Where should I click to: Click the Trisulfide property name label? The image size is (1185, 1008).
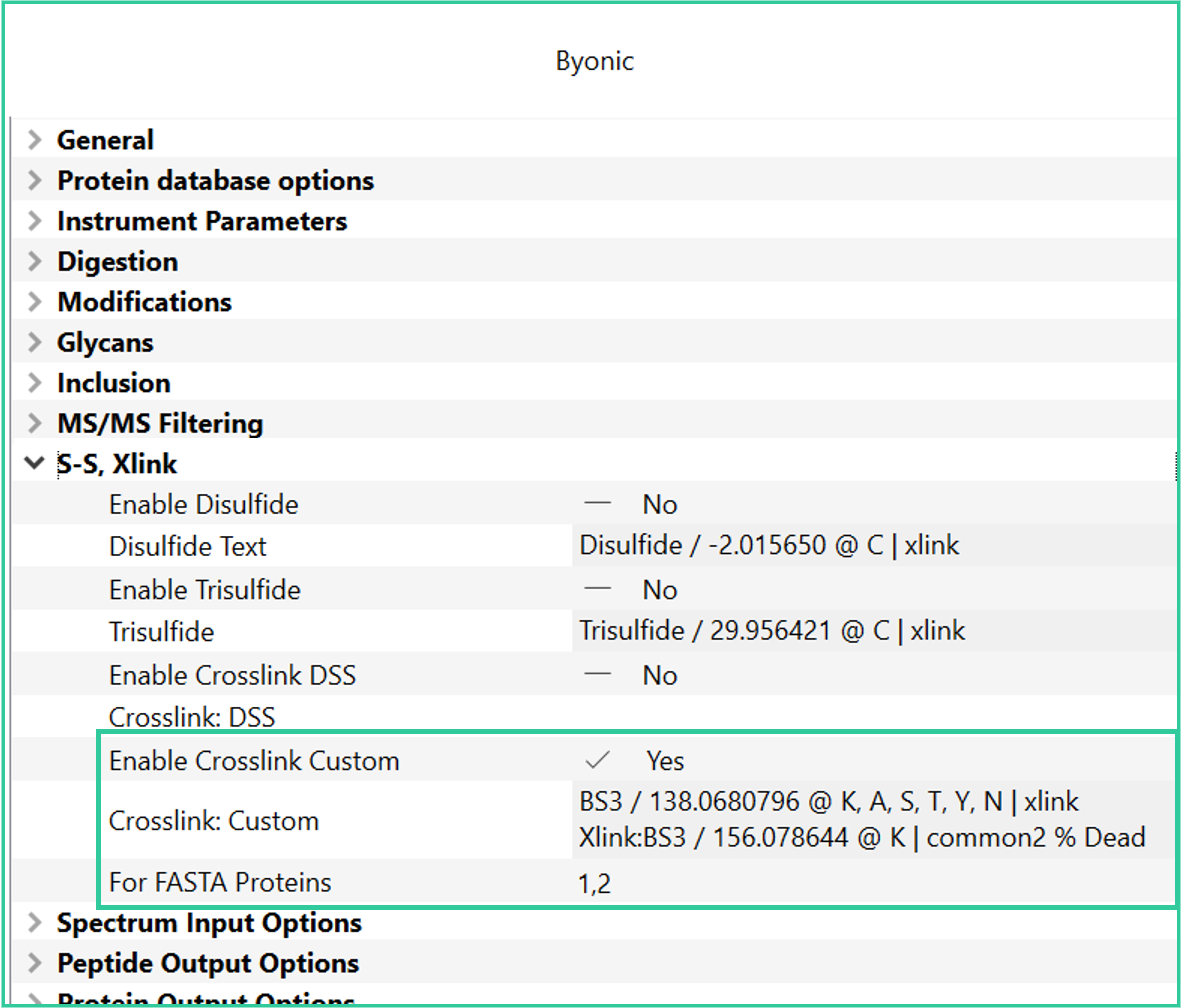coord(161,631)
